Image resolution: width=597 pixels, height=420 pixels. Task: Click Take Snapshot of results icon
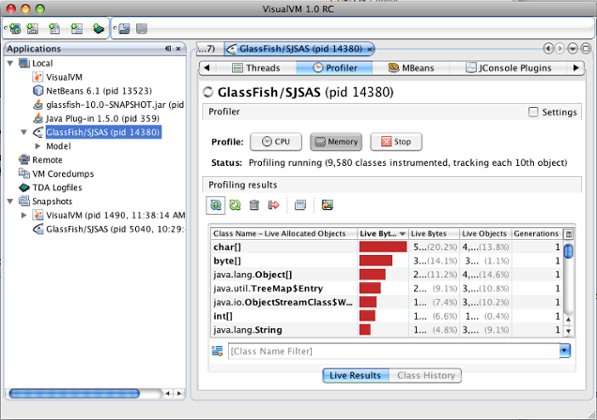300,205
